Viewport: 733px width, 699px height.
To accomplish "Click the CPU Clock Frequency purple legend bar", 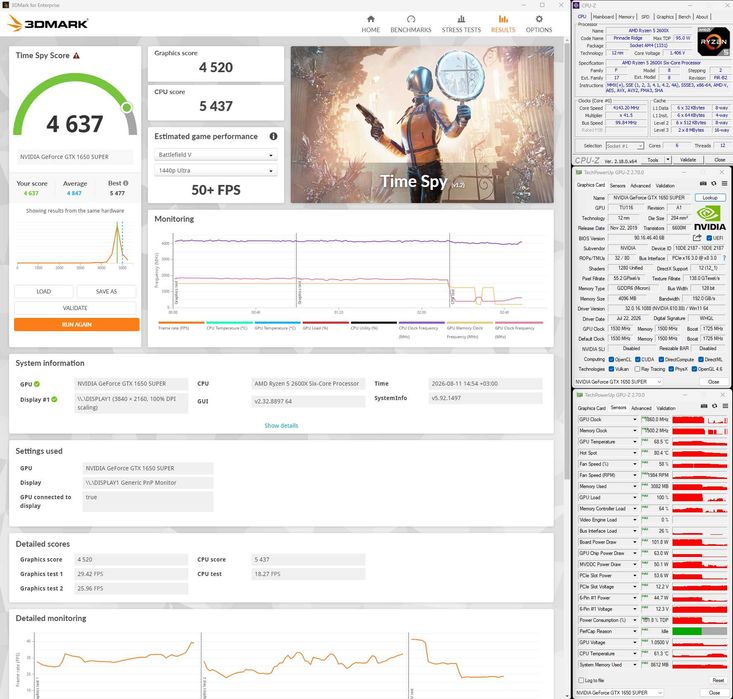I will (421, 323).
